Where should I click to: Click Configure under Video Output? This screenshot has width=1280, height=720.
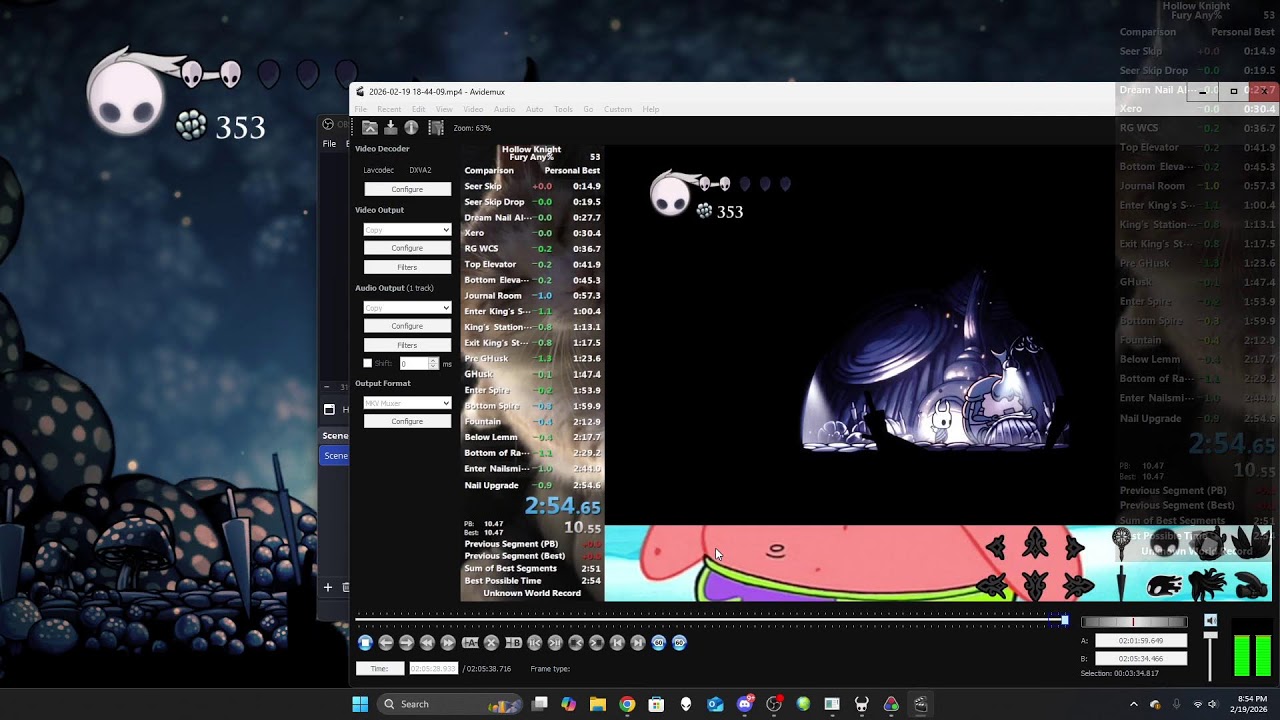click(x=407, y=248)
